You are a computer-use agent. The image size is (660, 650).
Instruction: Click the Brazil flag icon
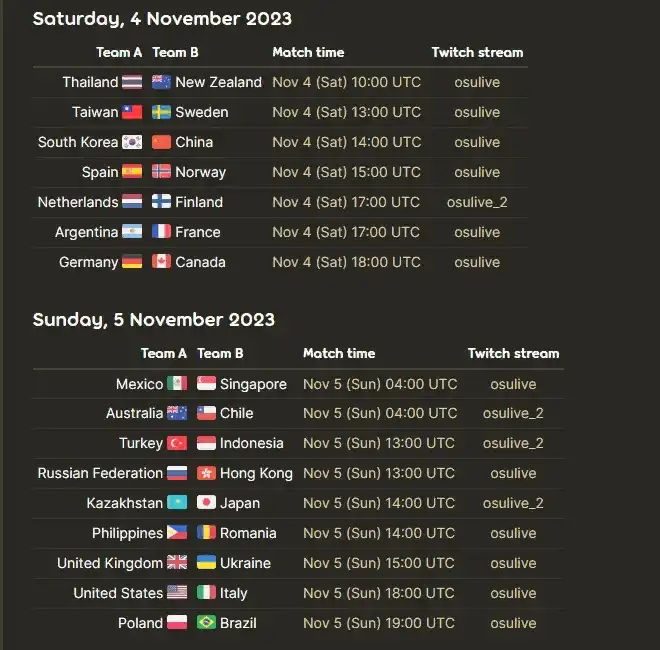coord(206,623)
